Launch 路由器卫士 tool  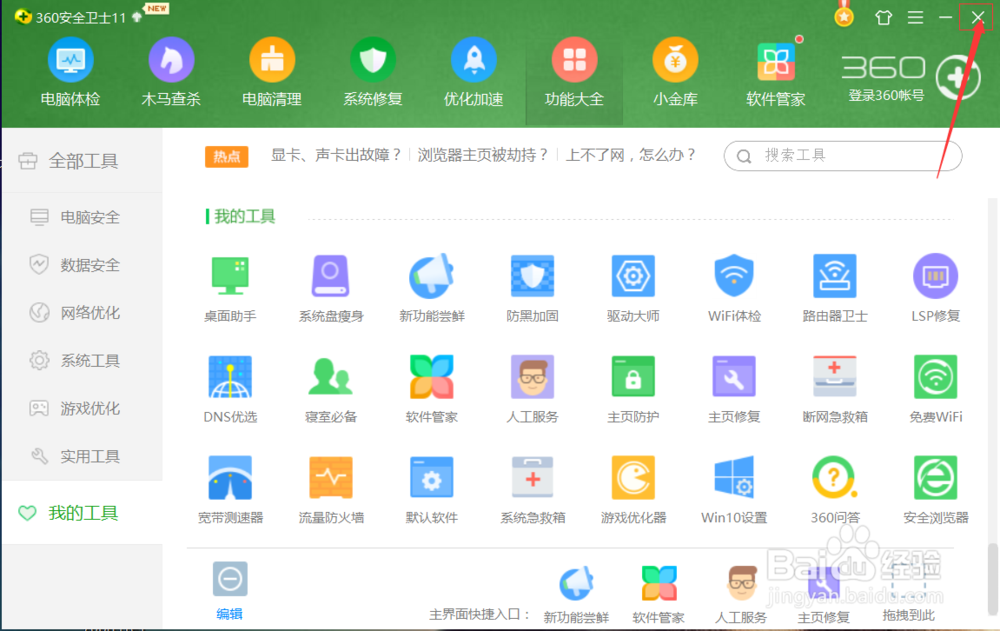tap(835, 288)
